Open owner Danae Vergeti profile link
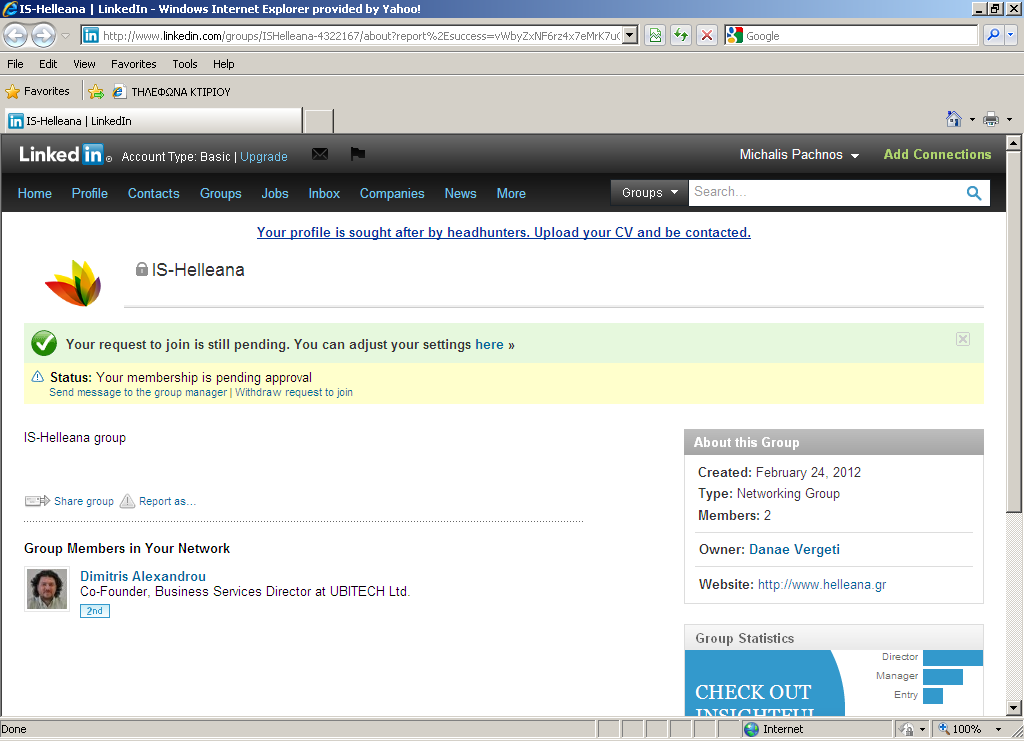The height and width of the screenshot is (741, 1024). pos(794,550)
